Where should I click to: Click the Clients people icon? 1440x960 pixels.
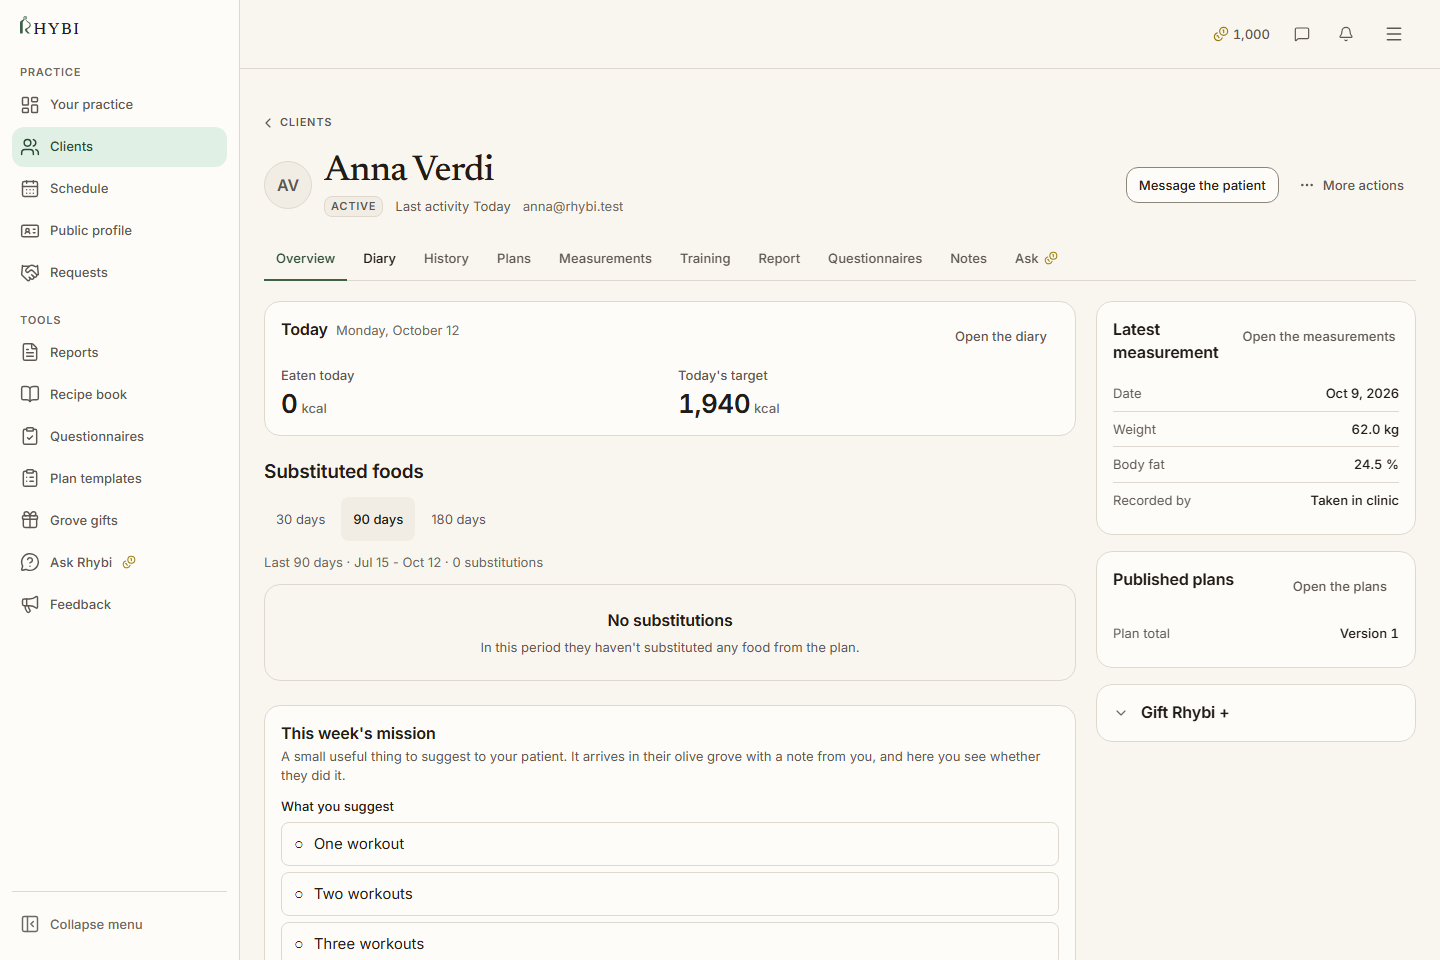pos(30,147)
